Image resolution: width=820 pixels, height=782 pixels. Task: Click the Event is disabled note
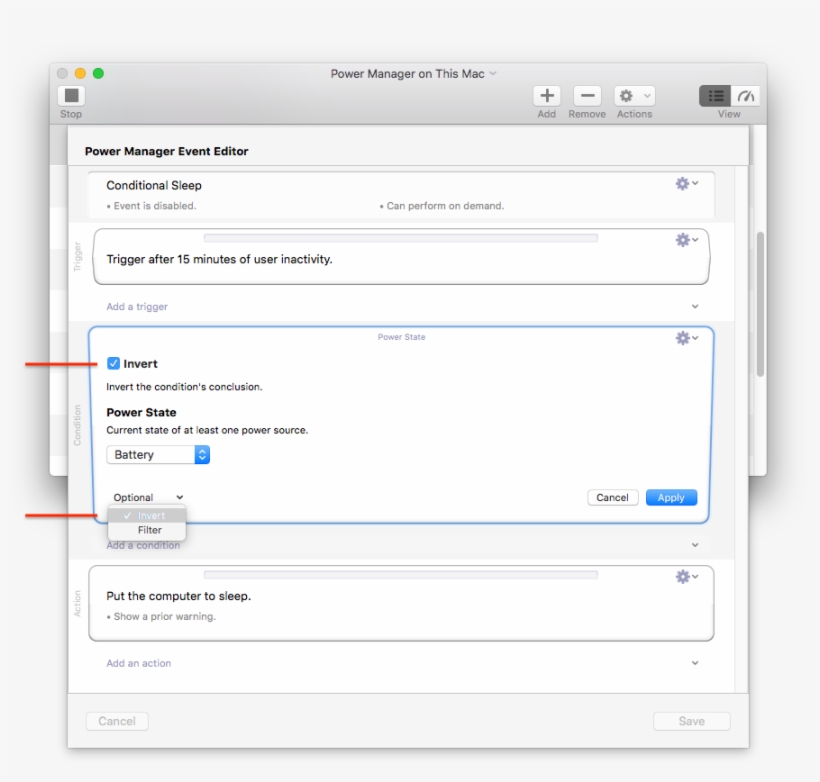[151, 206]
